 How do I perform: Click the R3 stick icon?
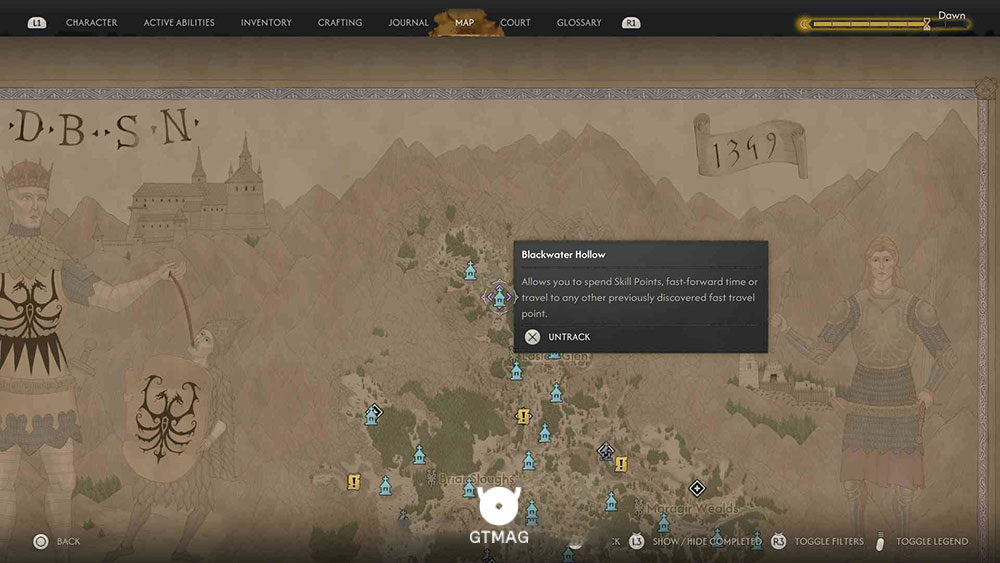(x=779, y=541)
